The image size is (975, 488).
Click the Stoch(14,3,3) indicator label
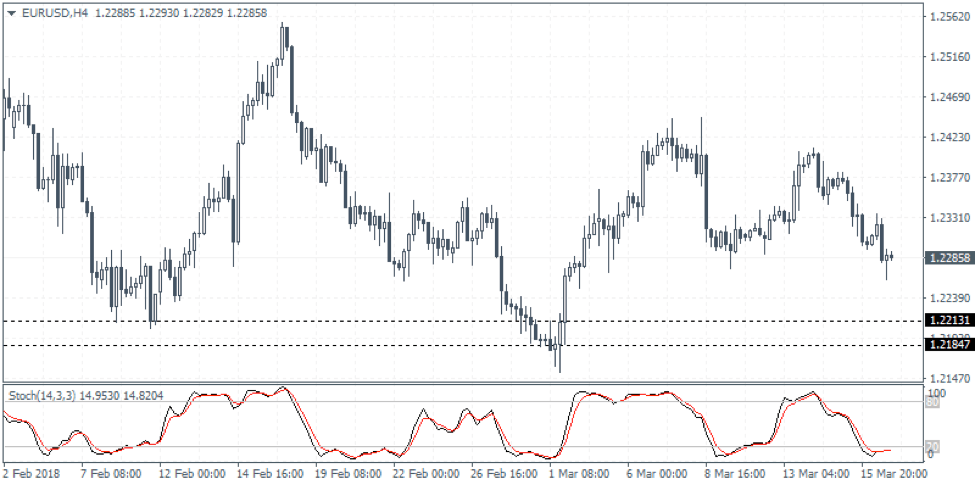tap(41, 395)
